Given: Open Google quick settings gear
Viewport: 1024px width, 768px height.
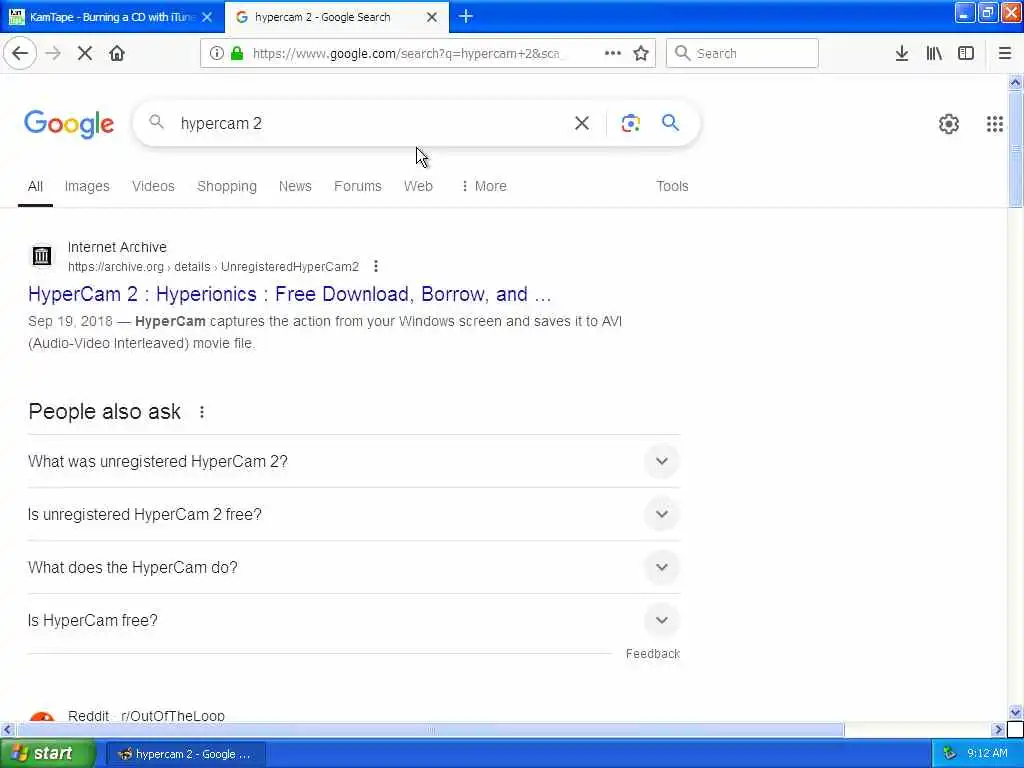Looking at the screenshot, I should (x=948, y=123).
